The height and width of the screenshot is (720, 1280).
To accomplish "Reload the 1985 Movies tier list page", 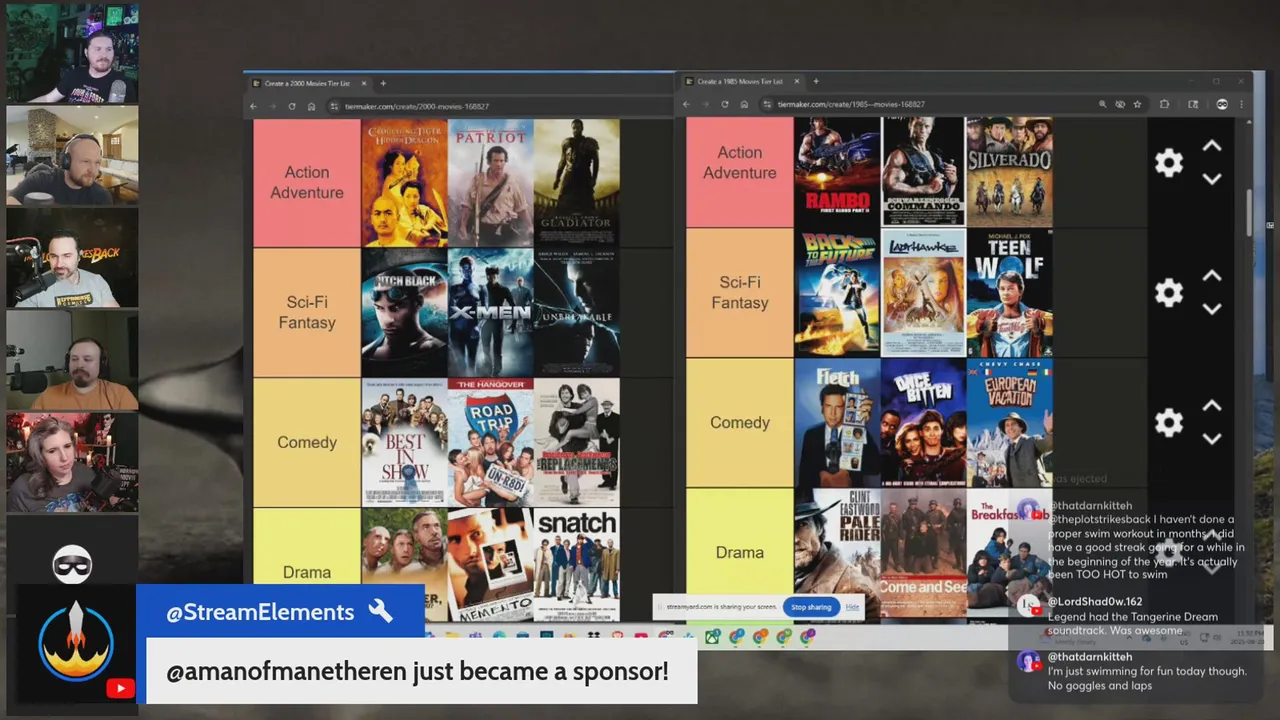I will pos(724,104).
